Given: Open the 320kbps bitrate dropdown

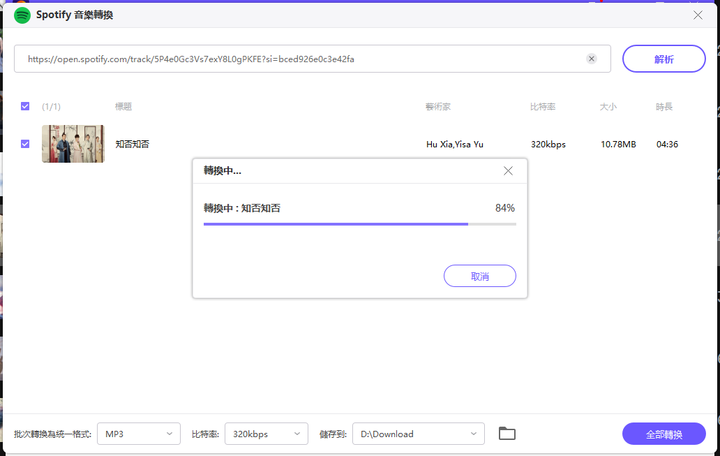Looking at the screenshot, I should [x=266, y=434].
